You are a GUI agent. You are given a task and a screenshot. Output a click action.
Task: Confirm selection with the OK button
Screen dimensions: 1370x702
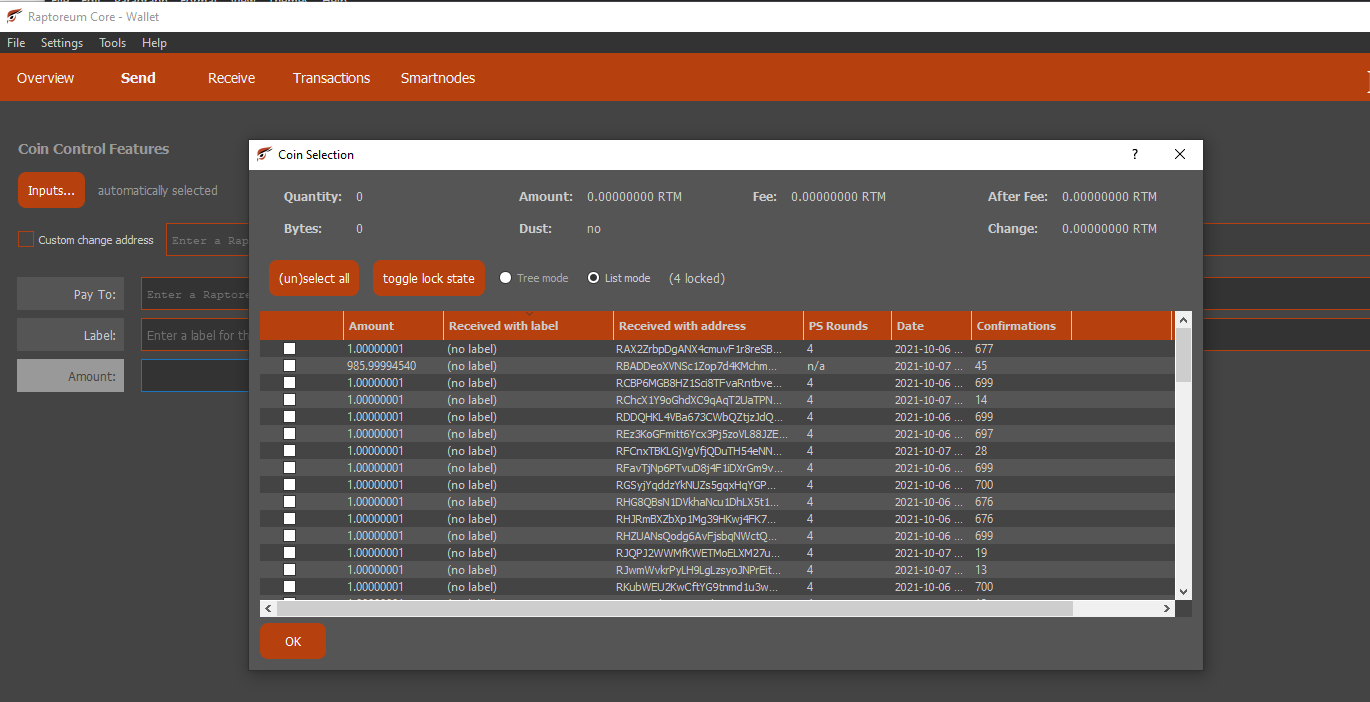pos(293,642)
